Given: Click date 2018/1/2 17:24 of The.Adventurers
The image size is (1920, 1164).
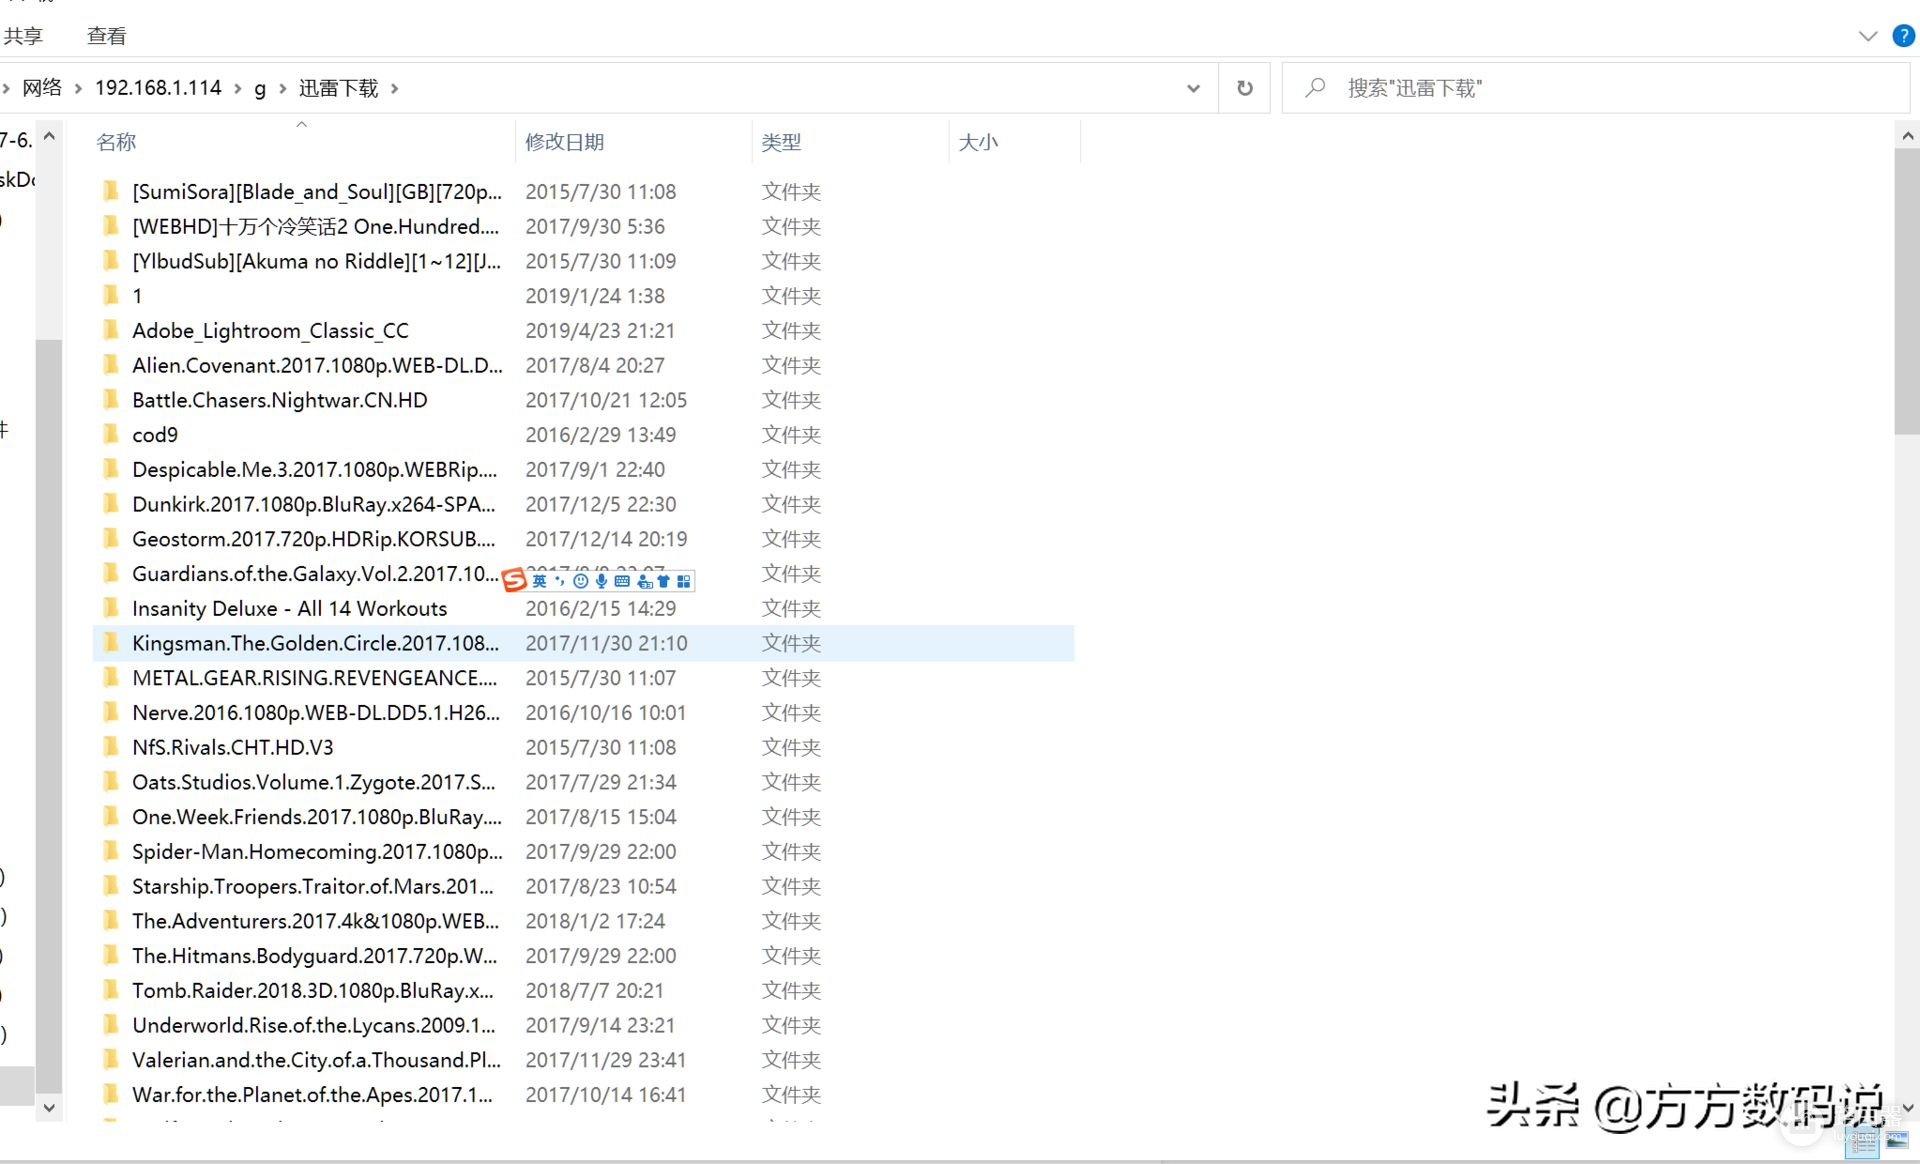Looking at the screenshot, I should click(x=595, y=921).
